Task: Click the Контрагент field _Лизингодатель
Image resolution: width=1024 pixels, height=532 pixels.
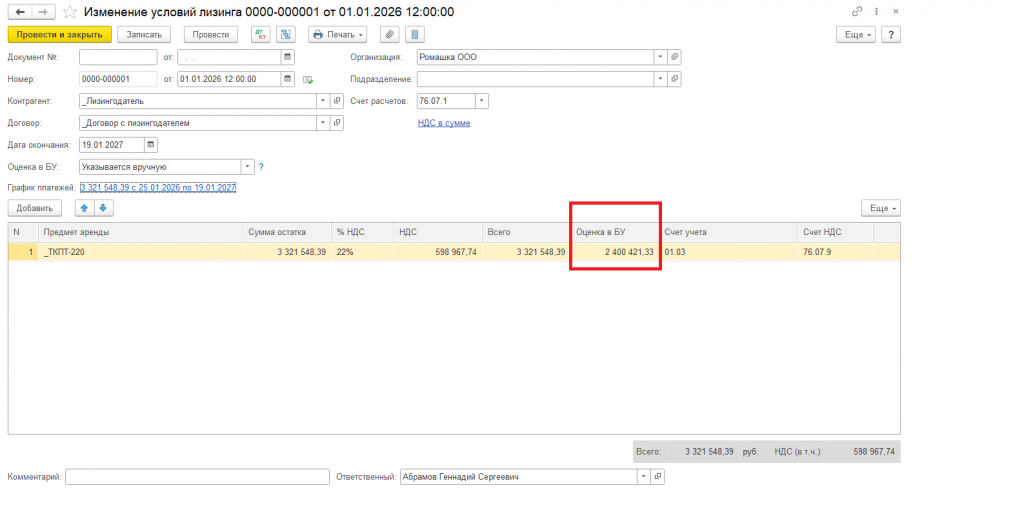Action: [x=198, y=101]
